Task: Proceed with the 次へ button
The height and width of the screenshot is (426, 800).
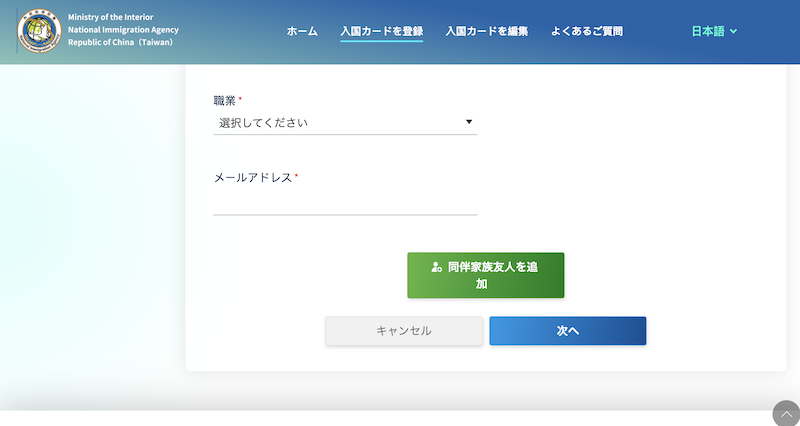Action: coord(567,331)
